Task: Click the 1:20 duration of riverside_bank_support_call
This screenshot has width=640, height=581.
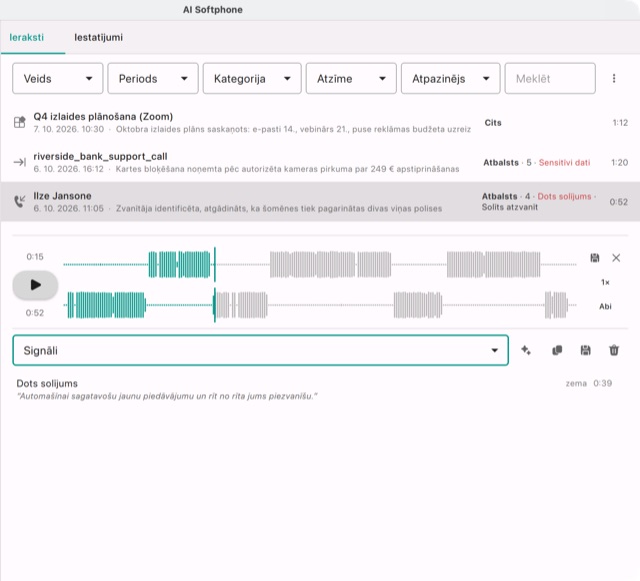Action: click(619, 163)
